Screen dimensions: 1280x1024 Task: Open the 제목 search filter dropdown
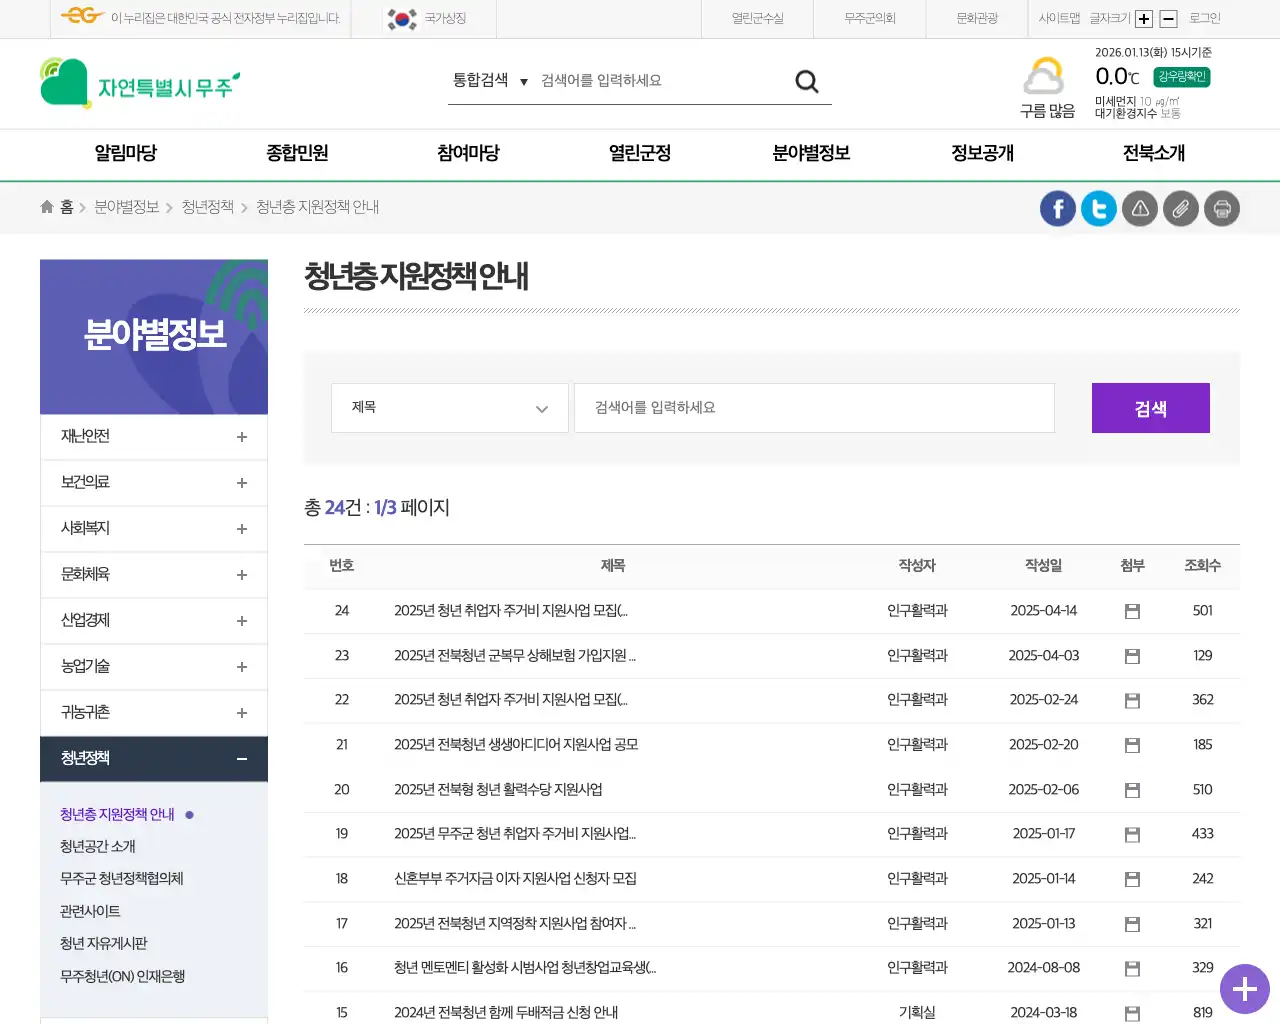pyautogui.click(x=449, y=408)
